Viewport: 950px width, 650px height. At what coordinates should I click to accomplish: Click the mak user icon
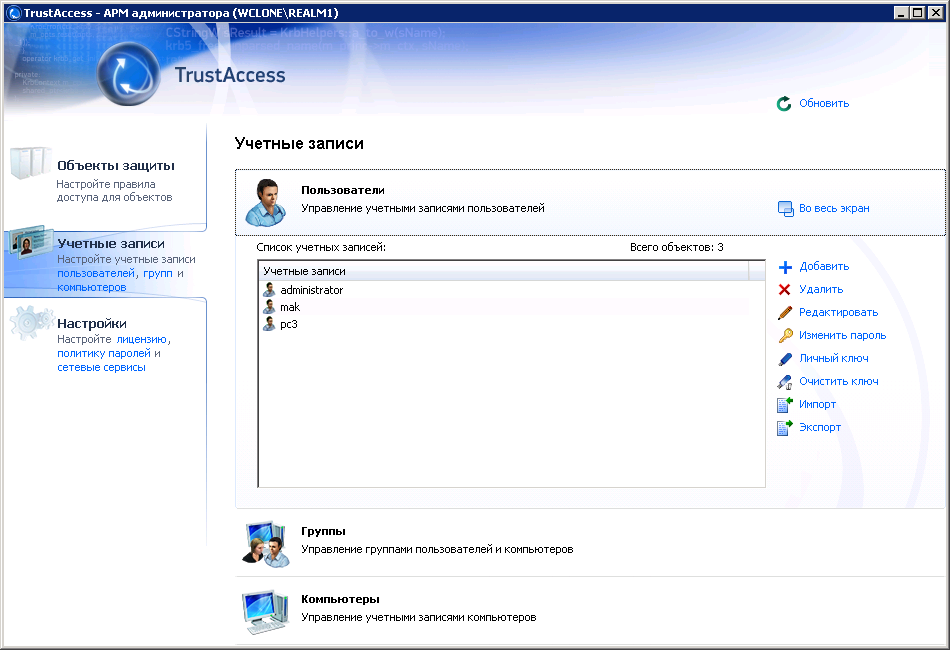coord(269,307)
